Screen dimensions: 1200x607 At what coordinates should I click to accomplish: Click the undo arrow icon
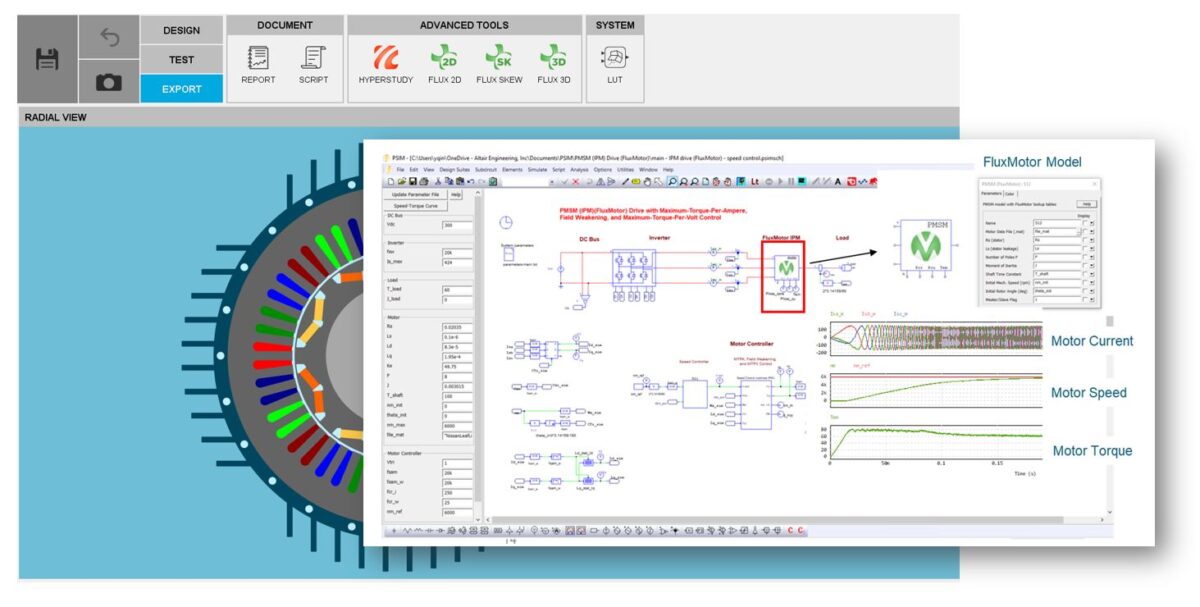pyautogui.click(x=109, y=38)
